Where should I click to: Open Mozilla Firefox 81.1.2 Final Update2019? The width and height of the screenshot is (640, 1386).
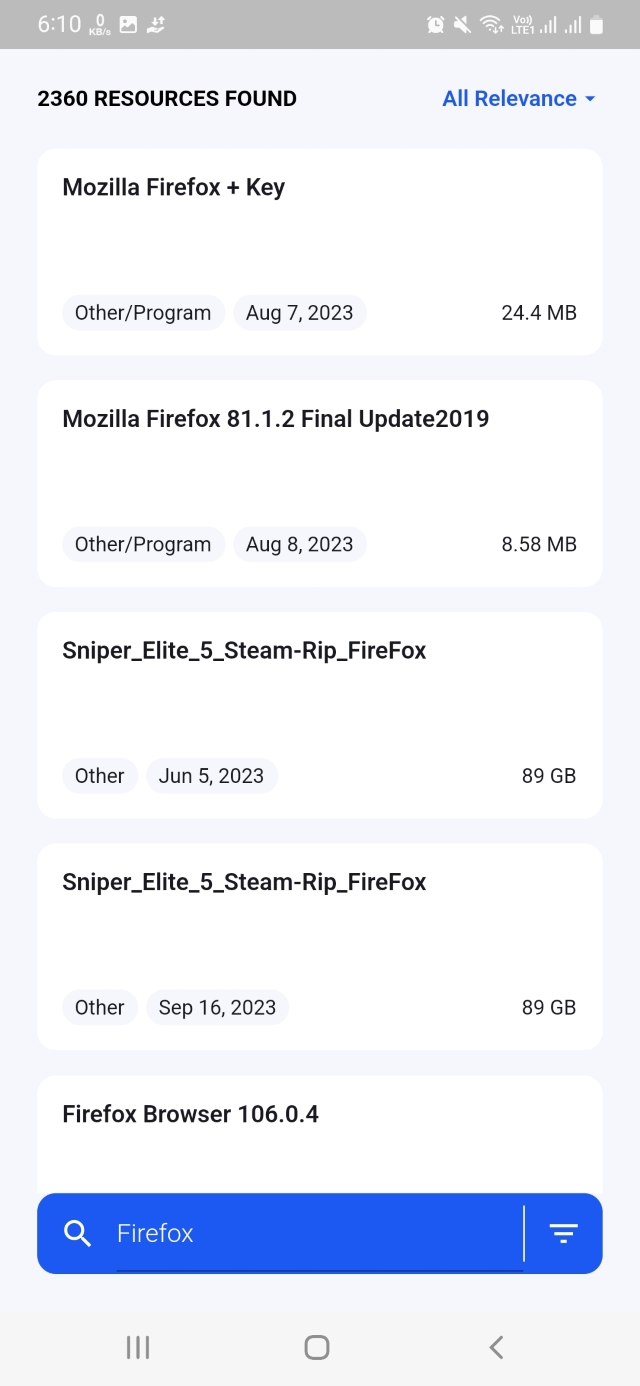(275, 419)
